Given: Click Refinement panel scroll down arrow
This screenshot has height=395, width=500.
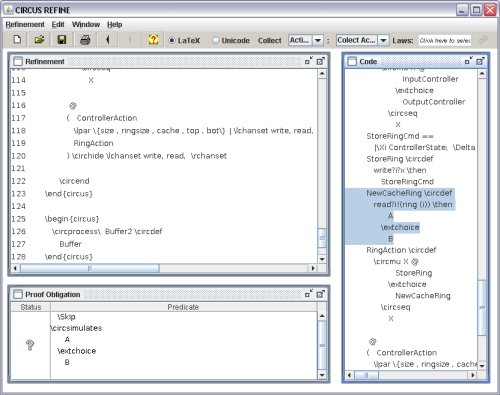Looking at the screenshot, I should (322, 259).
